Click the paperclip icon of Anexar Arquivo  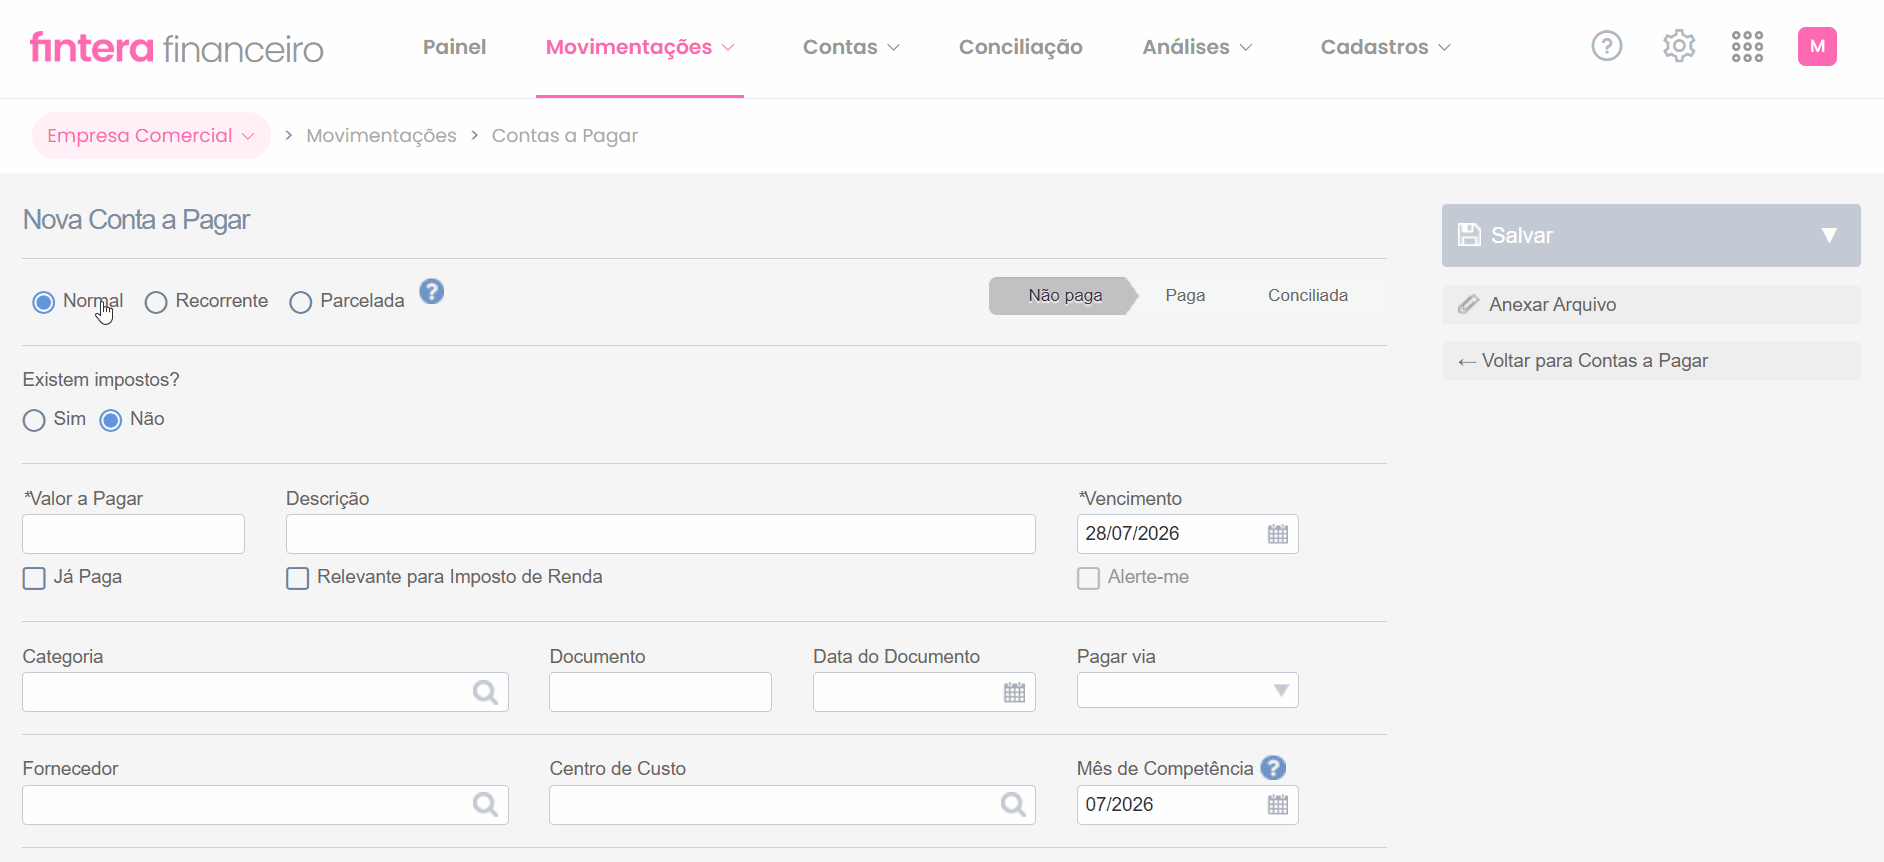point(1468,304)
